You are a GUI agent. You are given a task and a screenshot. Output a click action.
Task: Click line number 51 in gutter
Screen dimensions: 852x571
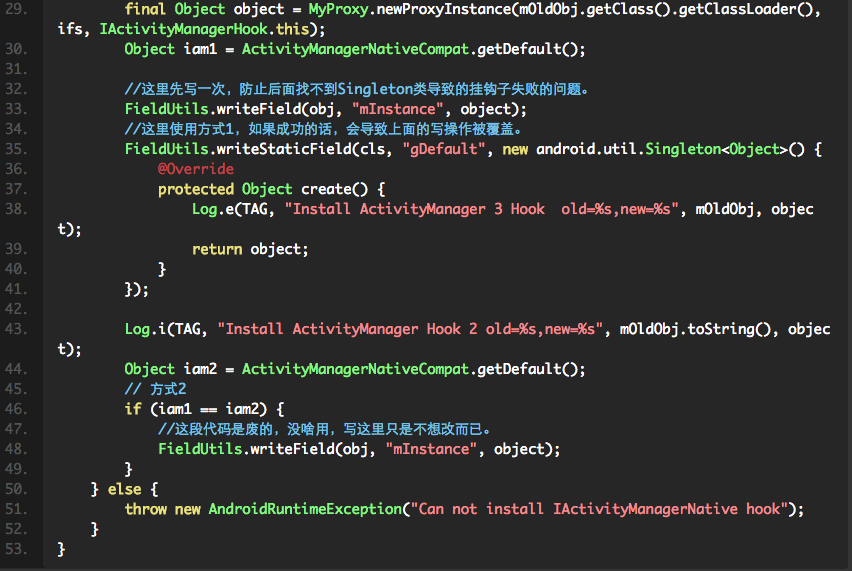[x=16, y=509]
